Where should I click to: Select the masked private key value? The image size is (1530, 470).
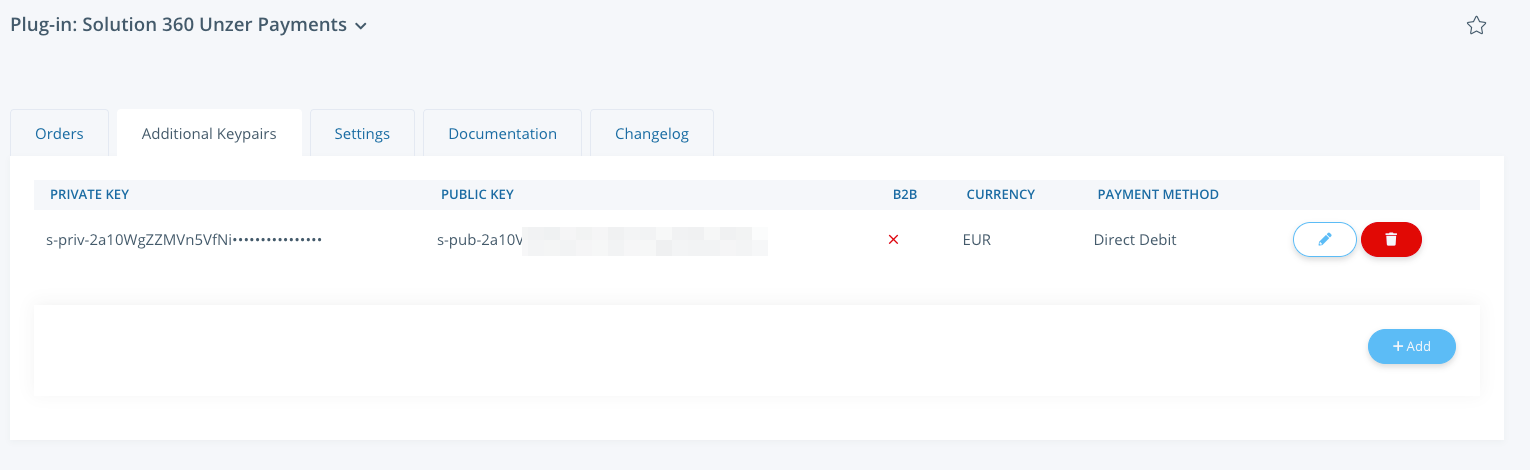point(184,240)
